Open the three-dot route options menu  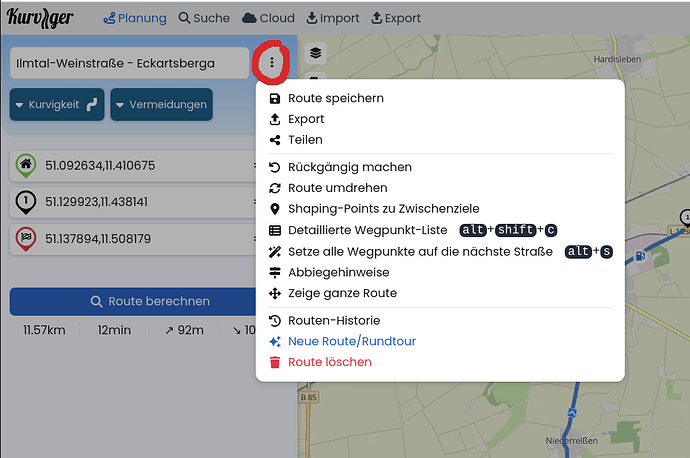point(271,63)
